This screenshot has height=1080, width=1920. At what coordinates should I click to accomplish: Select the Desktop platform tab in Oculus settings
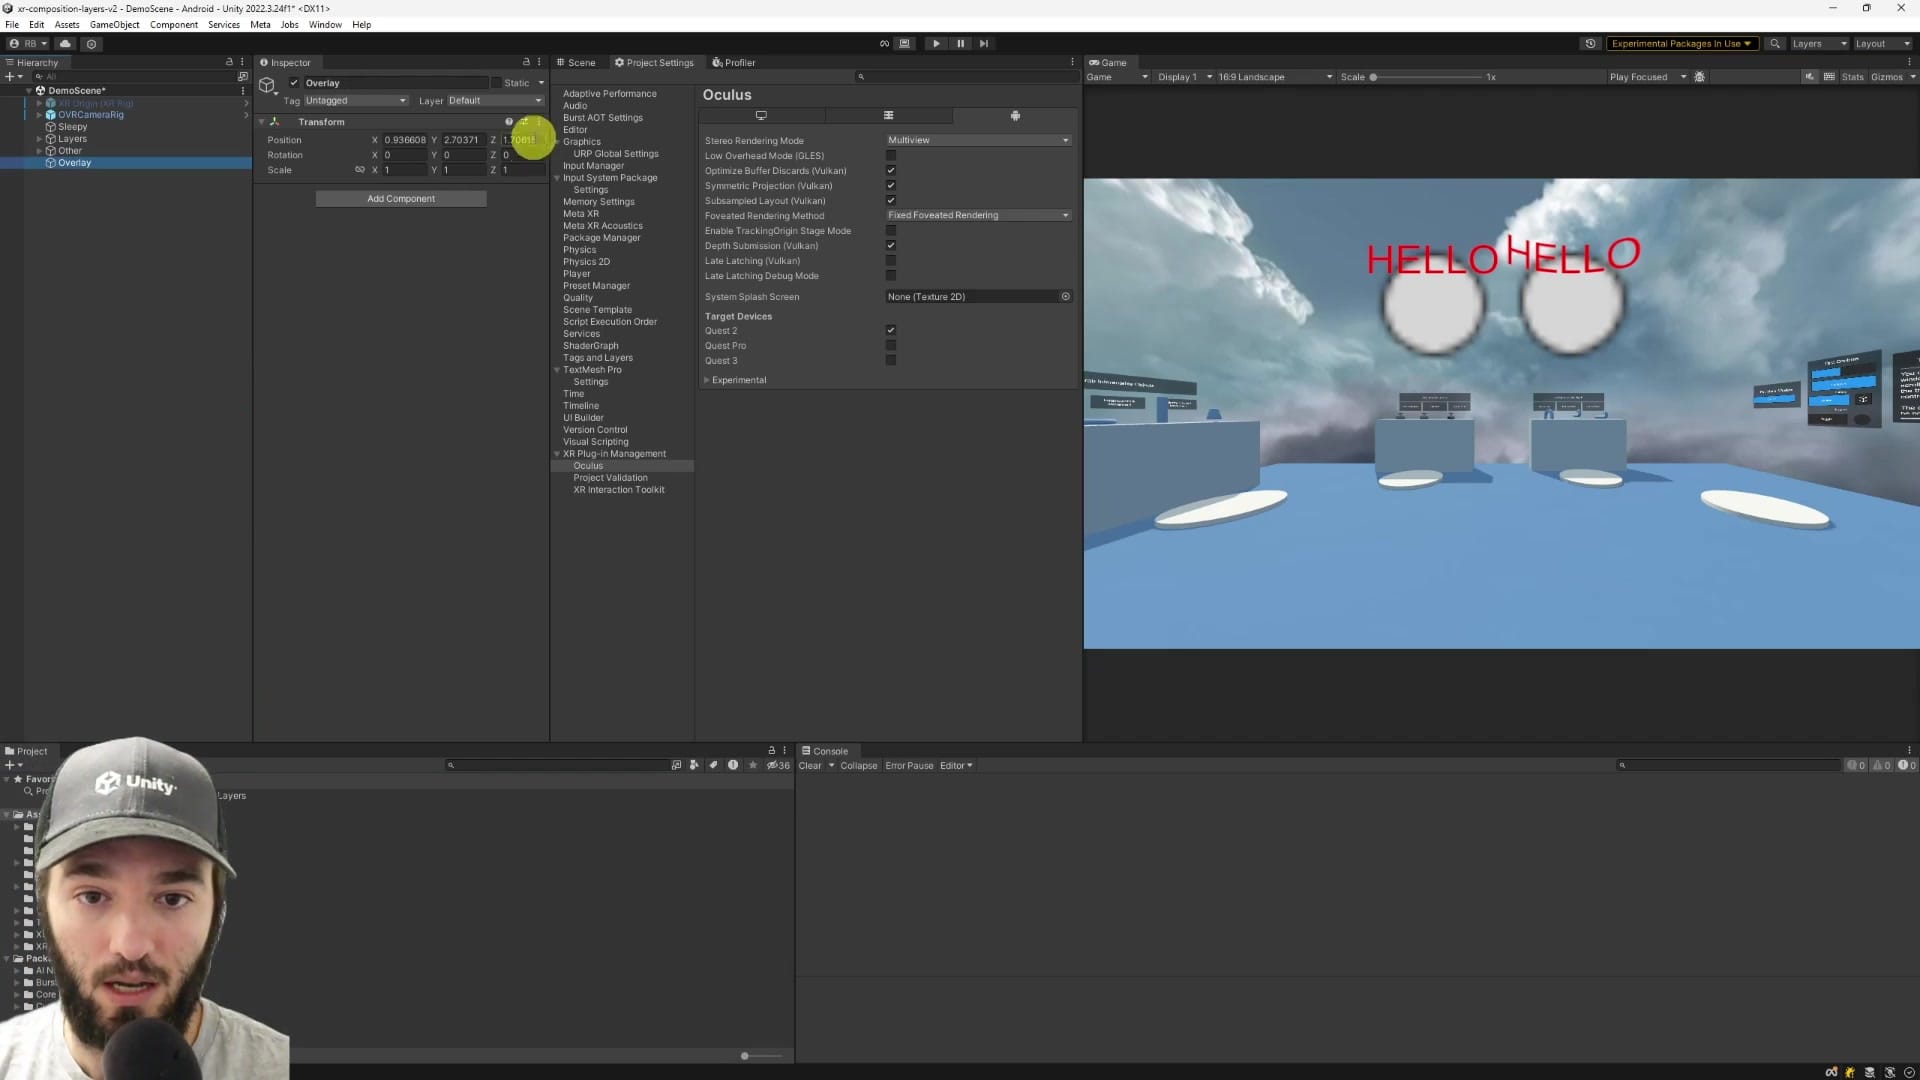(761, 115)
